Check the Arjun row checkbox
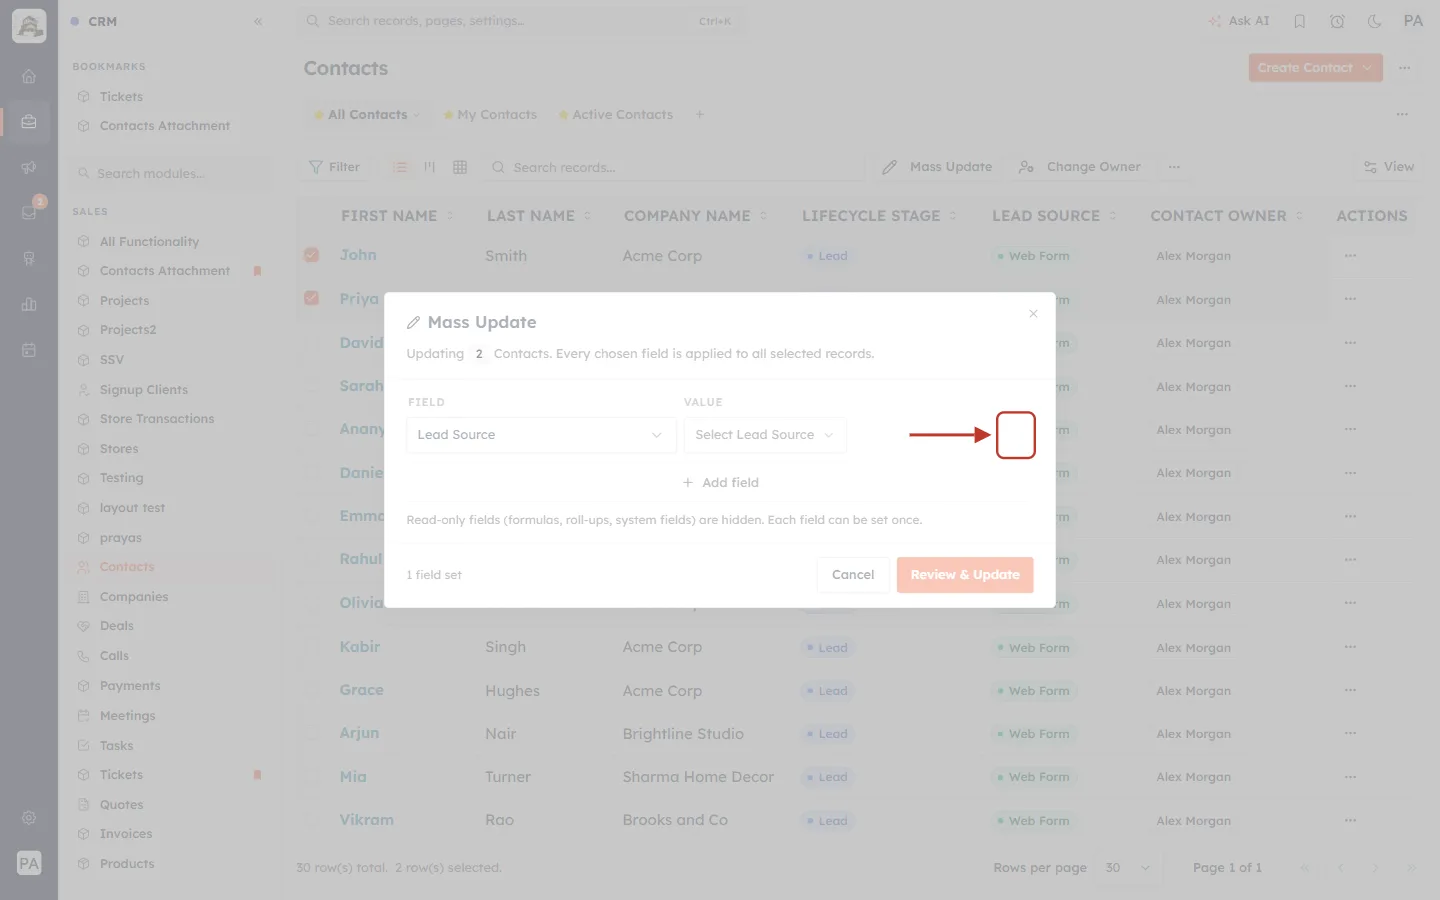The width and height of the screenshot is (1440, 900). tap(312, 733)
